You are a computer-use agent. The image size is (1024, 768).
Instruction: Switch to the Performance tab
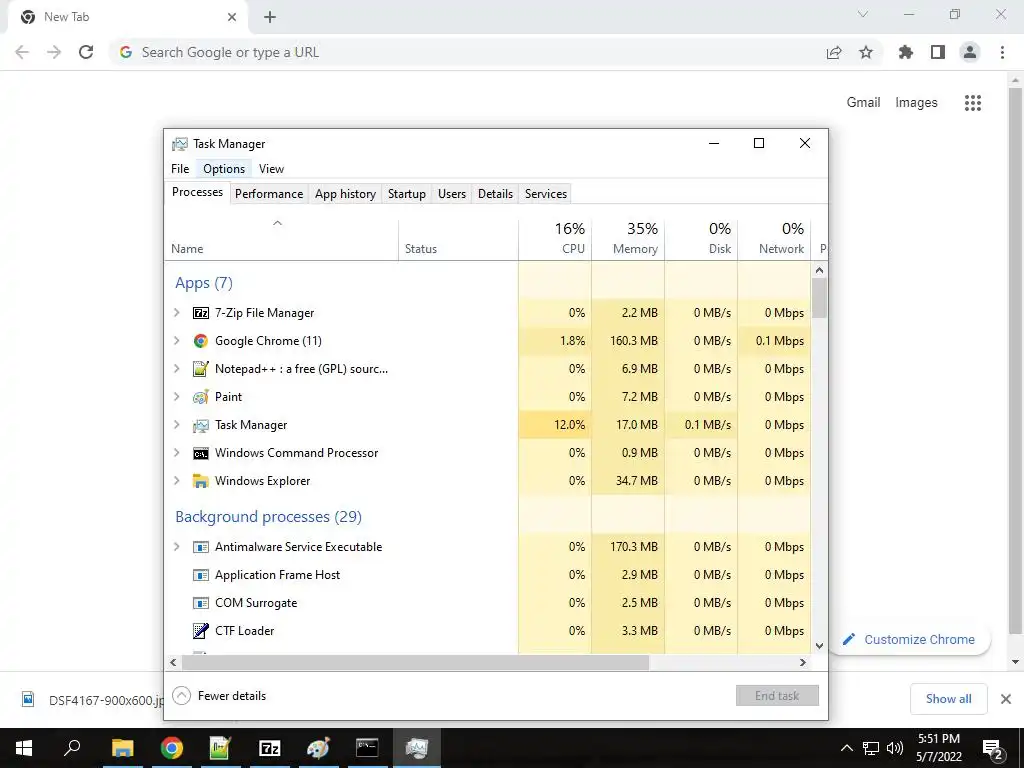pos(269,194)
